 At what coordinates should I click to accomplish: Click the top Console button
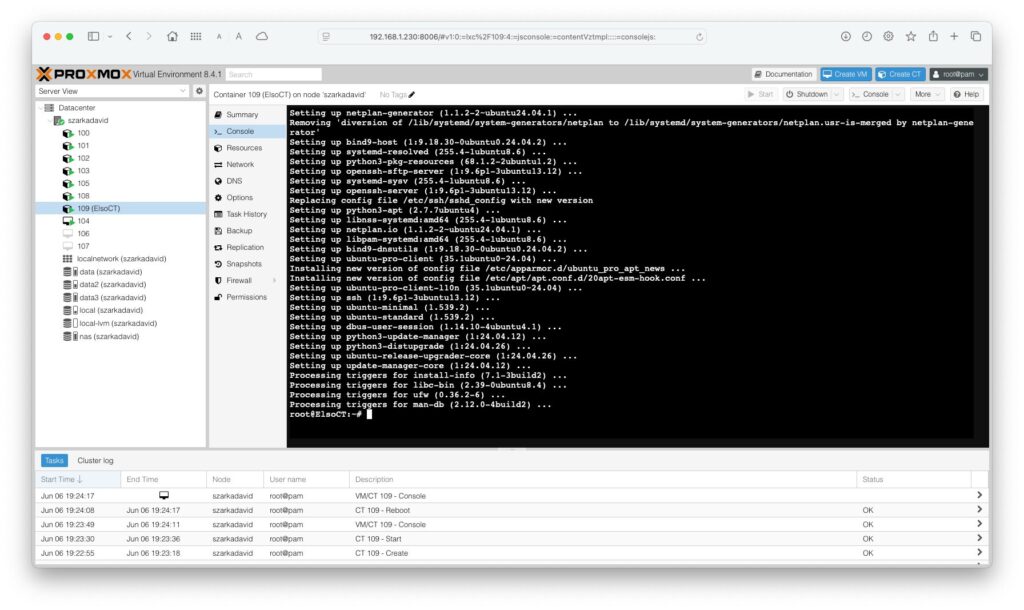pyautogui.click(x=871, y=94)
